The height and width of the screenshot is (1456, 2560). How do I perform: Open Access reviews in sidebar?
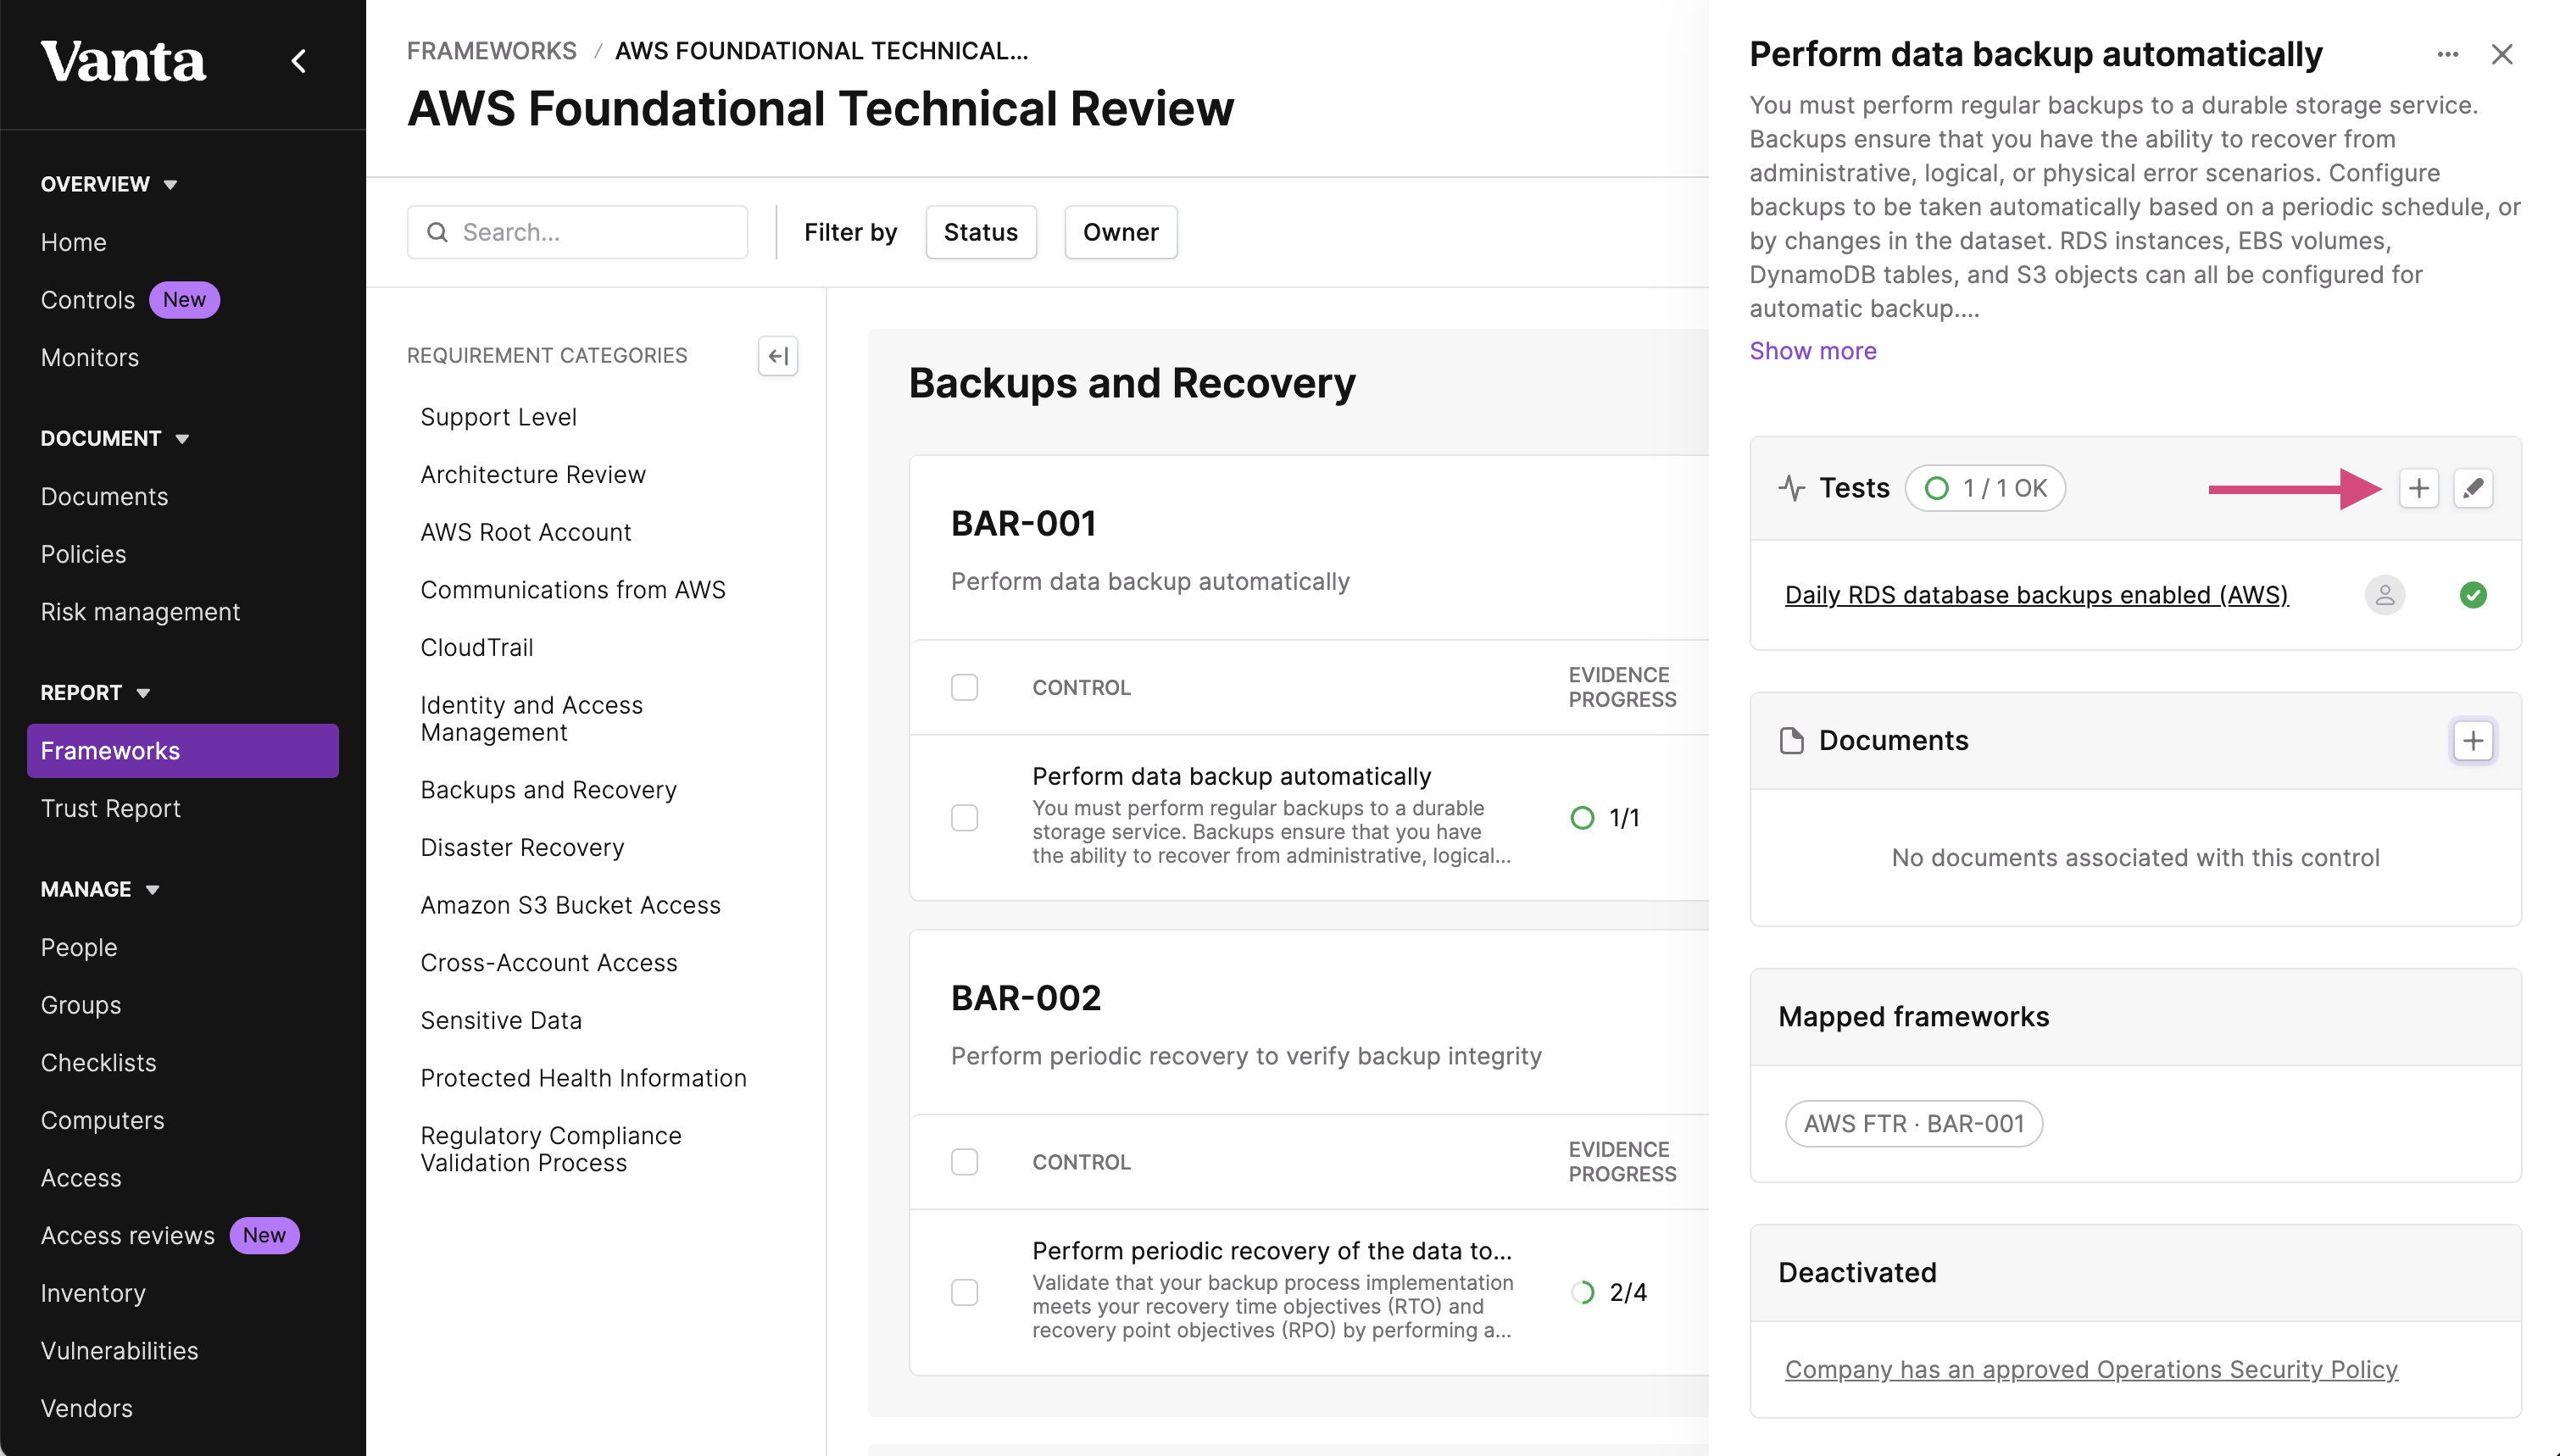pos(127,1235)
